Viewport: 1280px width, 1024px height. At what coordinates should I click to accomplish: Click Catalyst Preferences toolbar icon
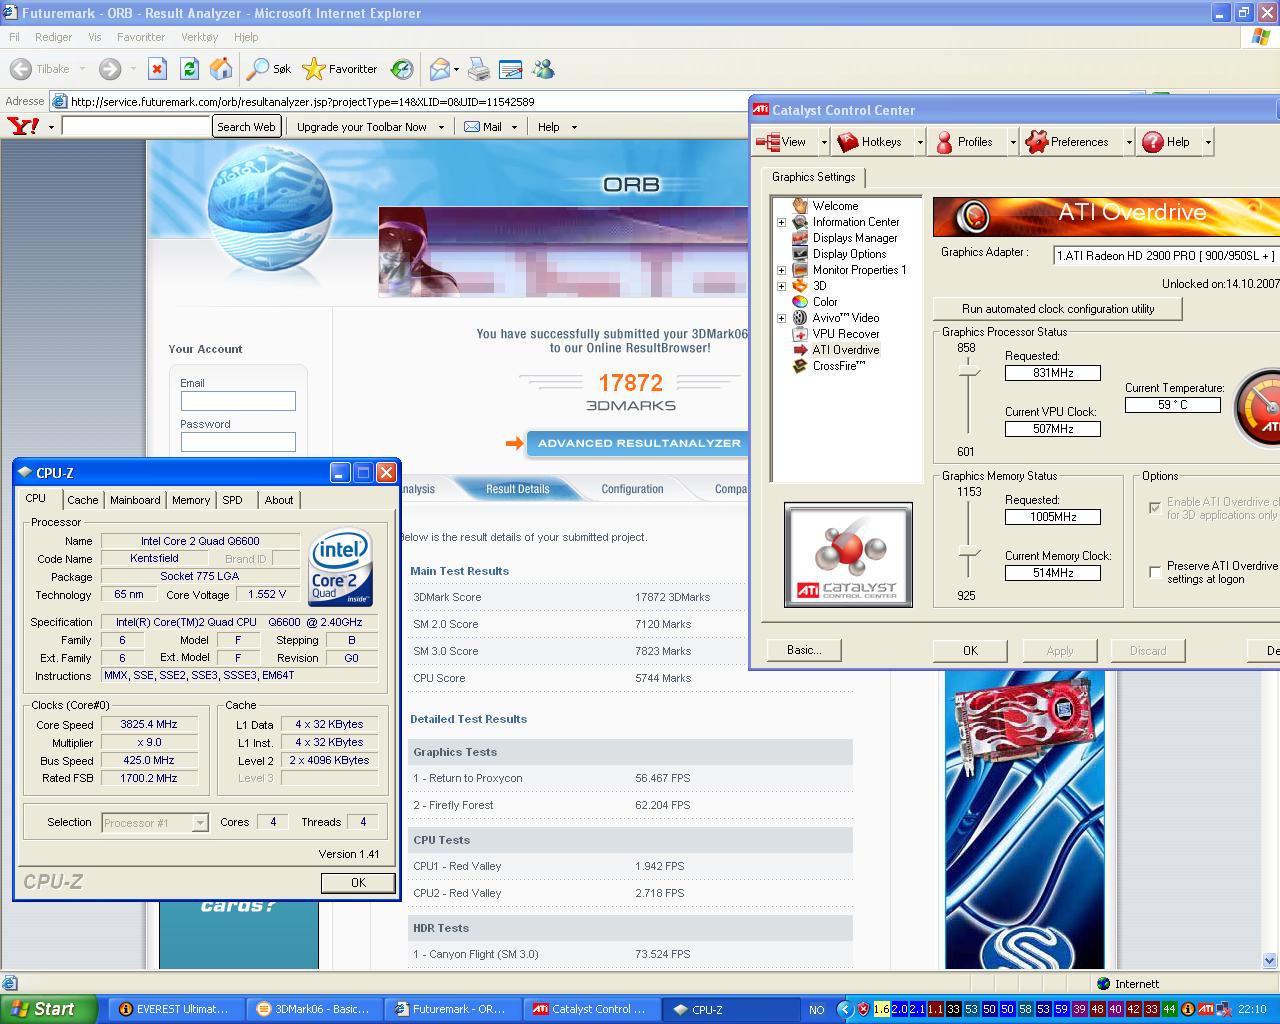pos(1067,142)
